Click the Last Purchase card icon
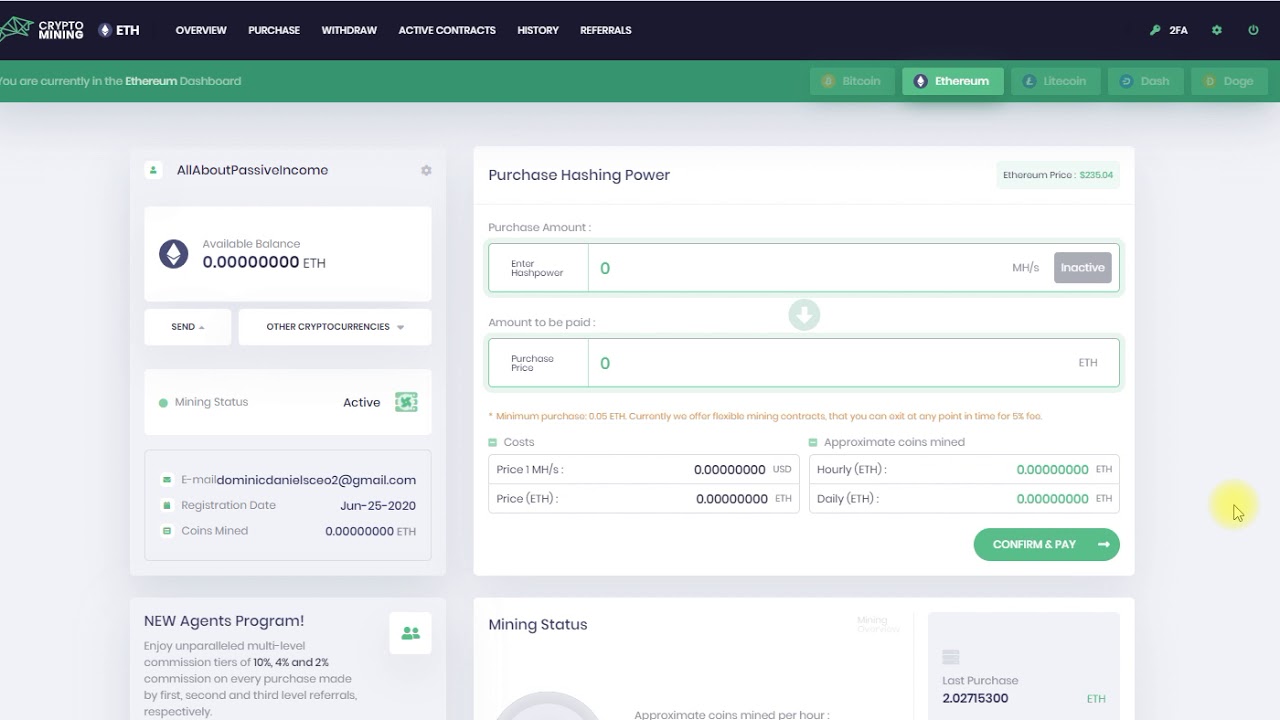This screenshot has width=1280, height=720. 951,657
